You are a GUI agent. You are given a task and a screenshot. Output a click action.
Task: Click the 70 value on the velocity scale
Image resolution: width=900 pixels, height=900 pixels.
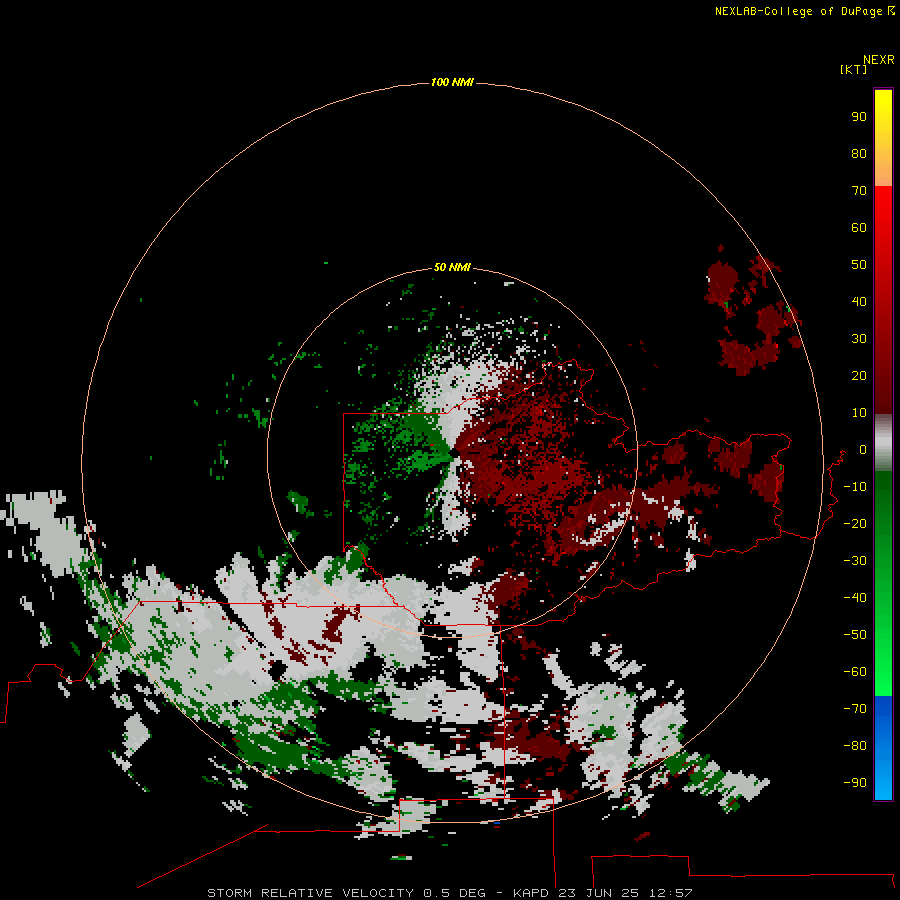click(x=859, y=191)
